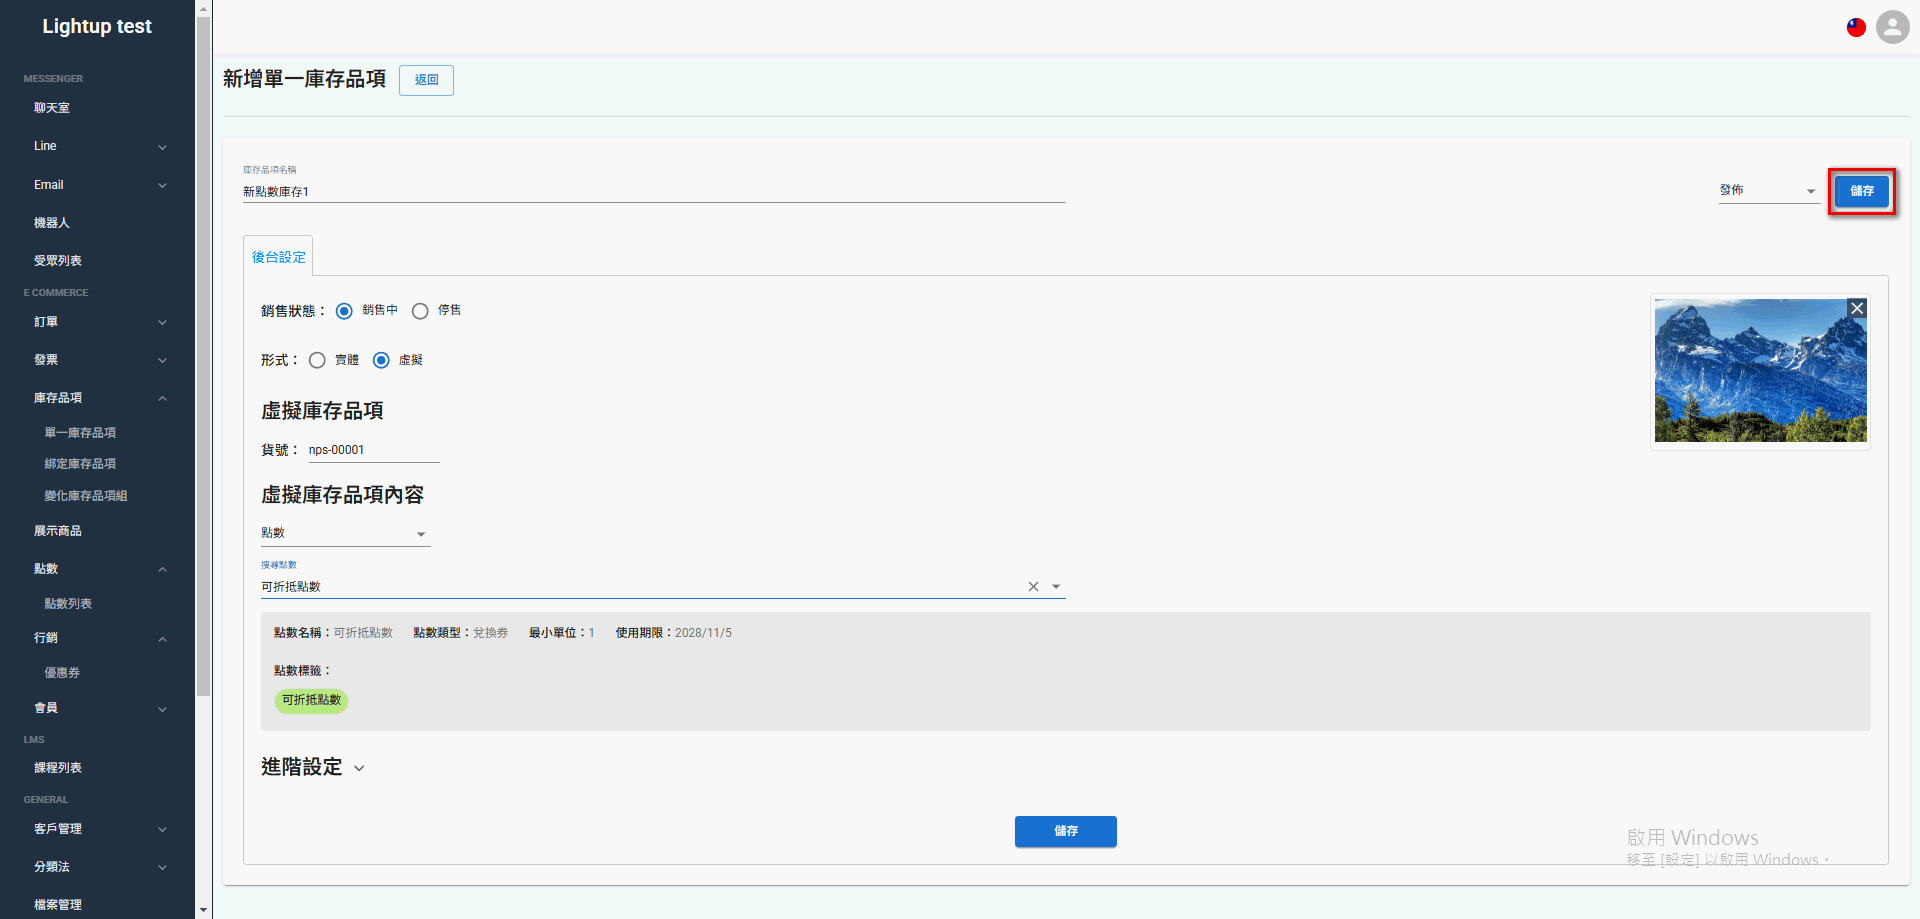Viewport: 1920px width, 919px height.
Task: Open 機器人 in the sidebar
Action: (52, 223)
